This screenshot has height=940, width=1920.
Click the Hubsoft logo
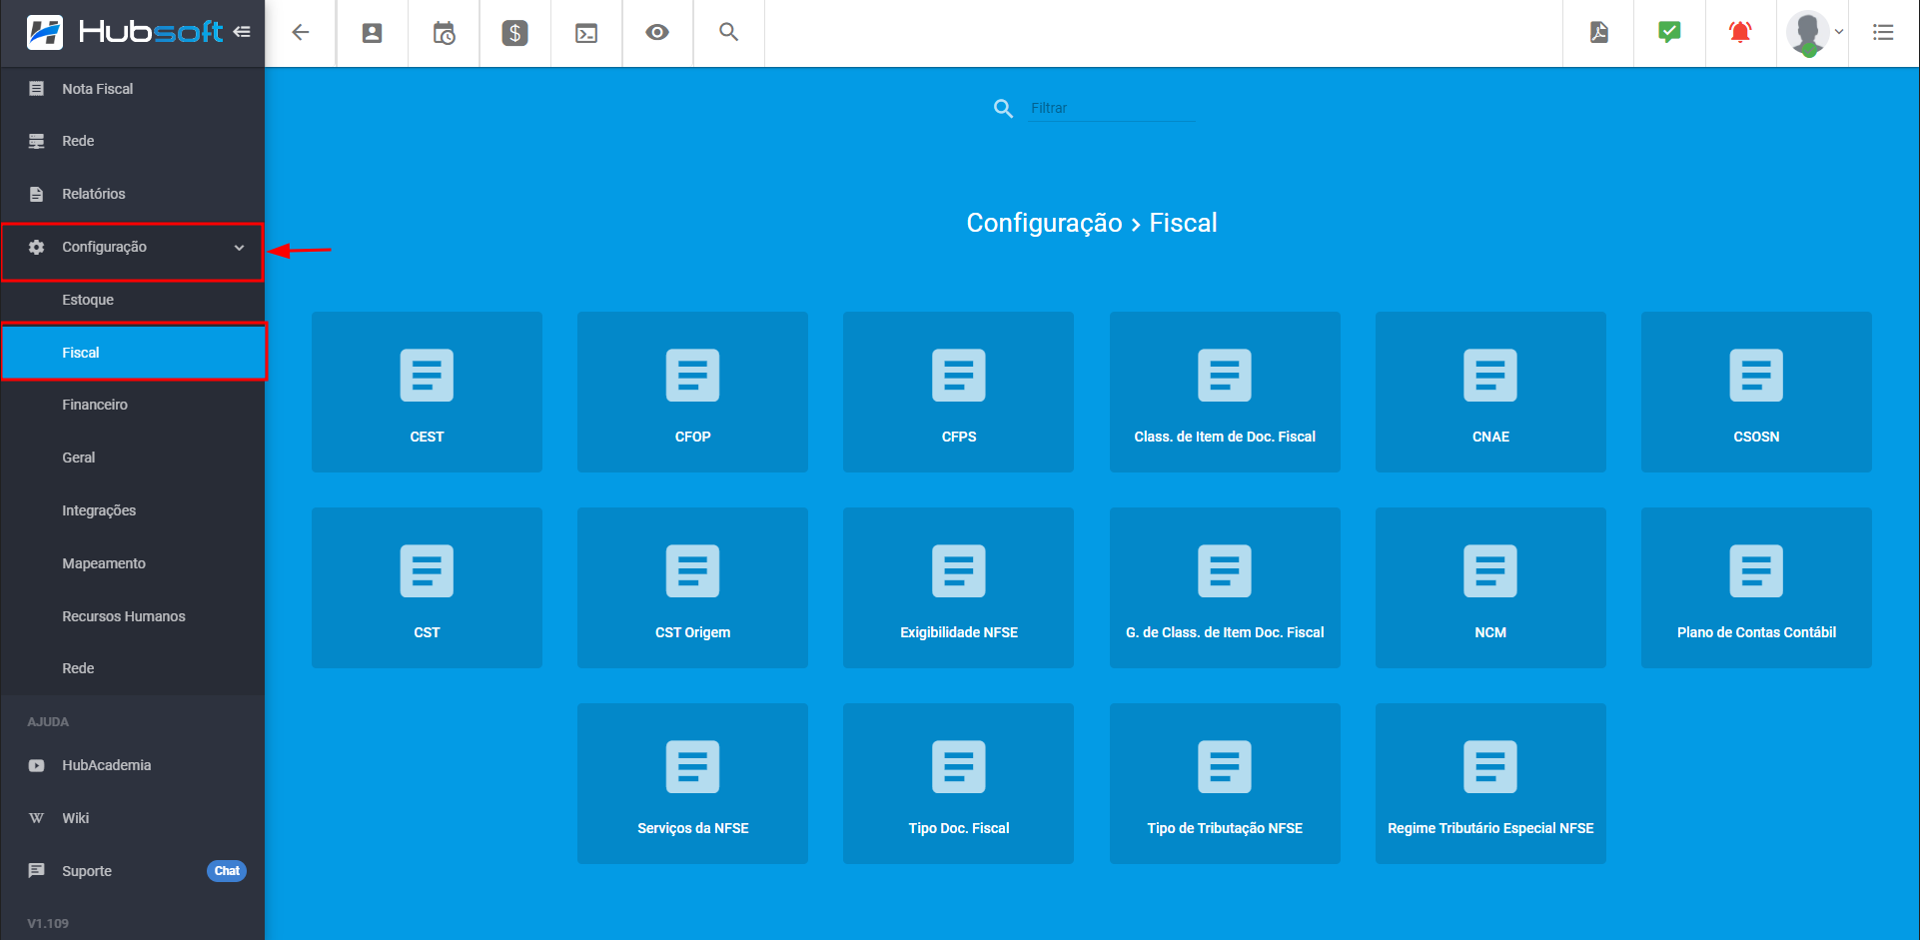click(x=124, y=32)
